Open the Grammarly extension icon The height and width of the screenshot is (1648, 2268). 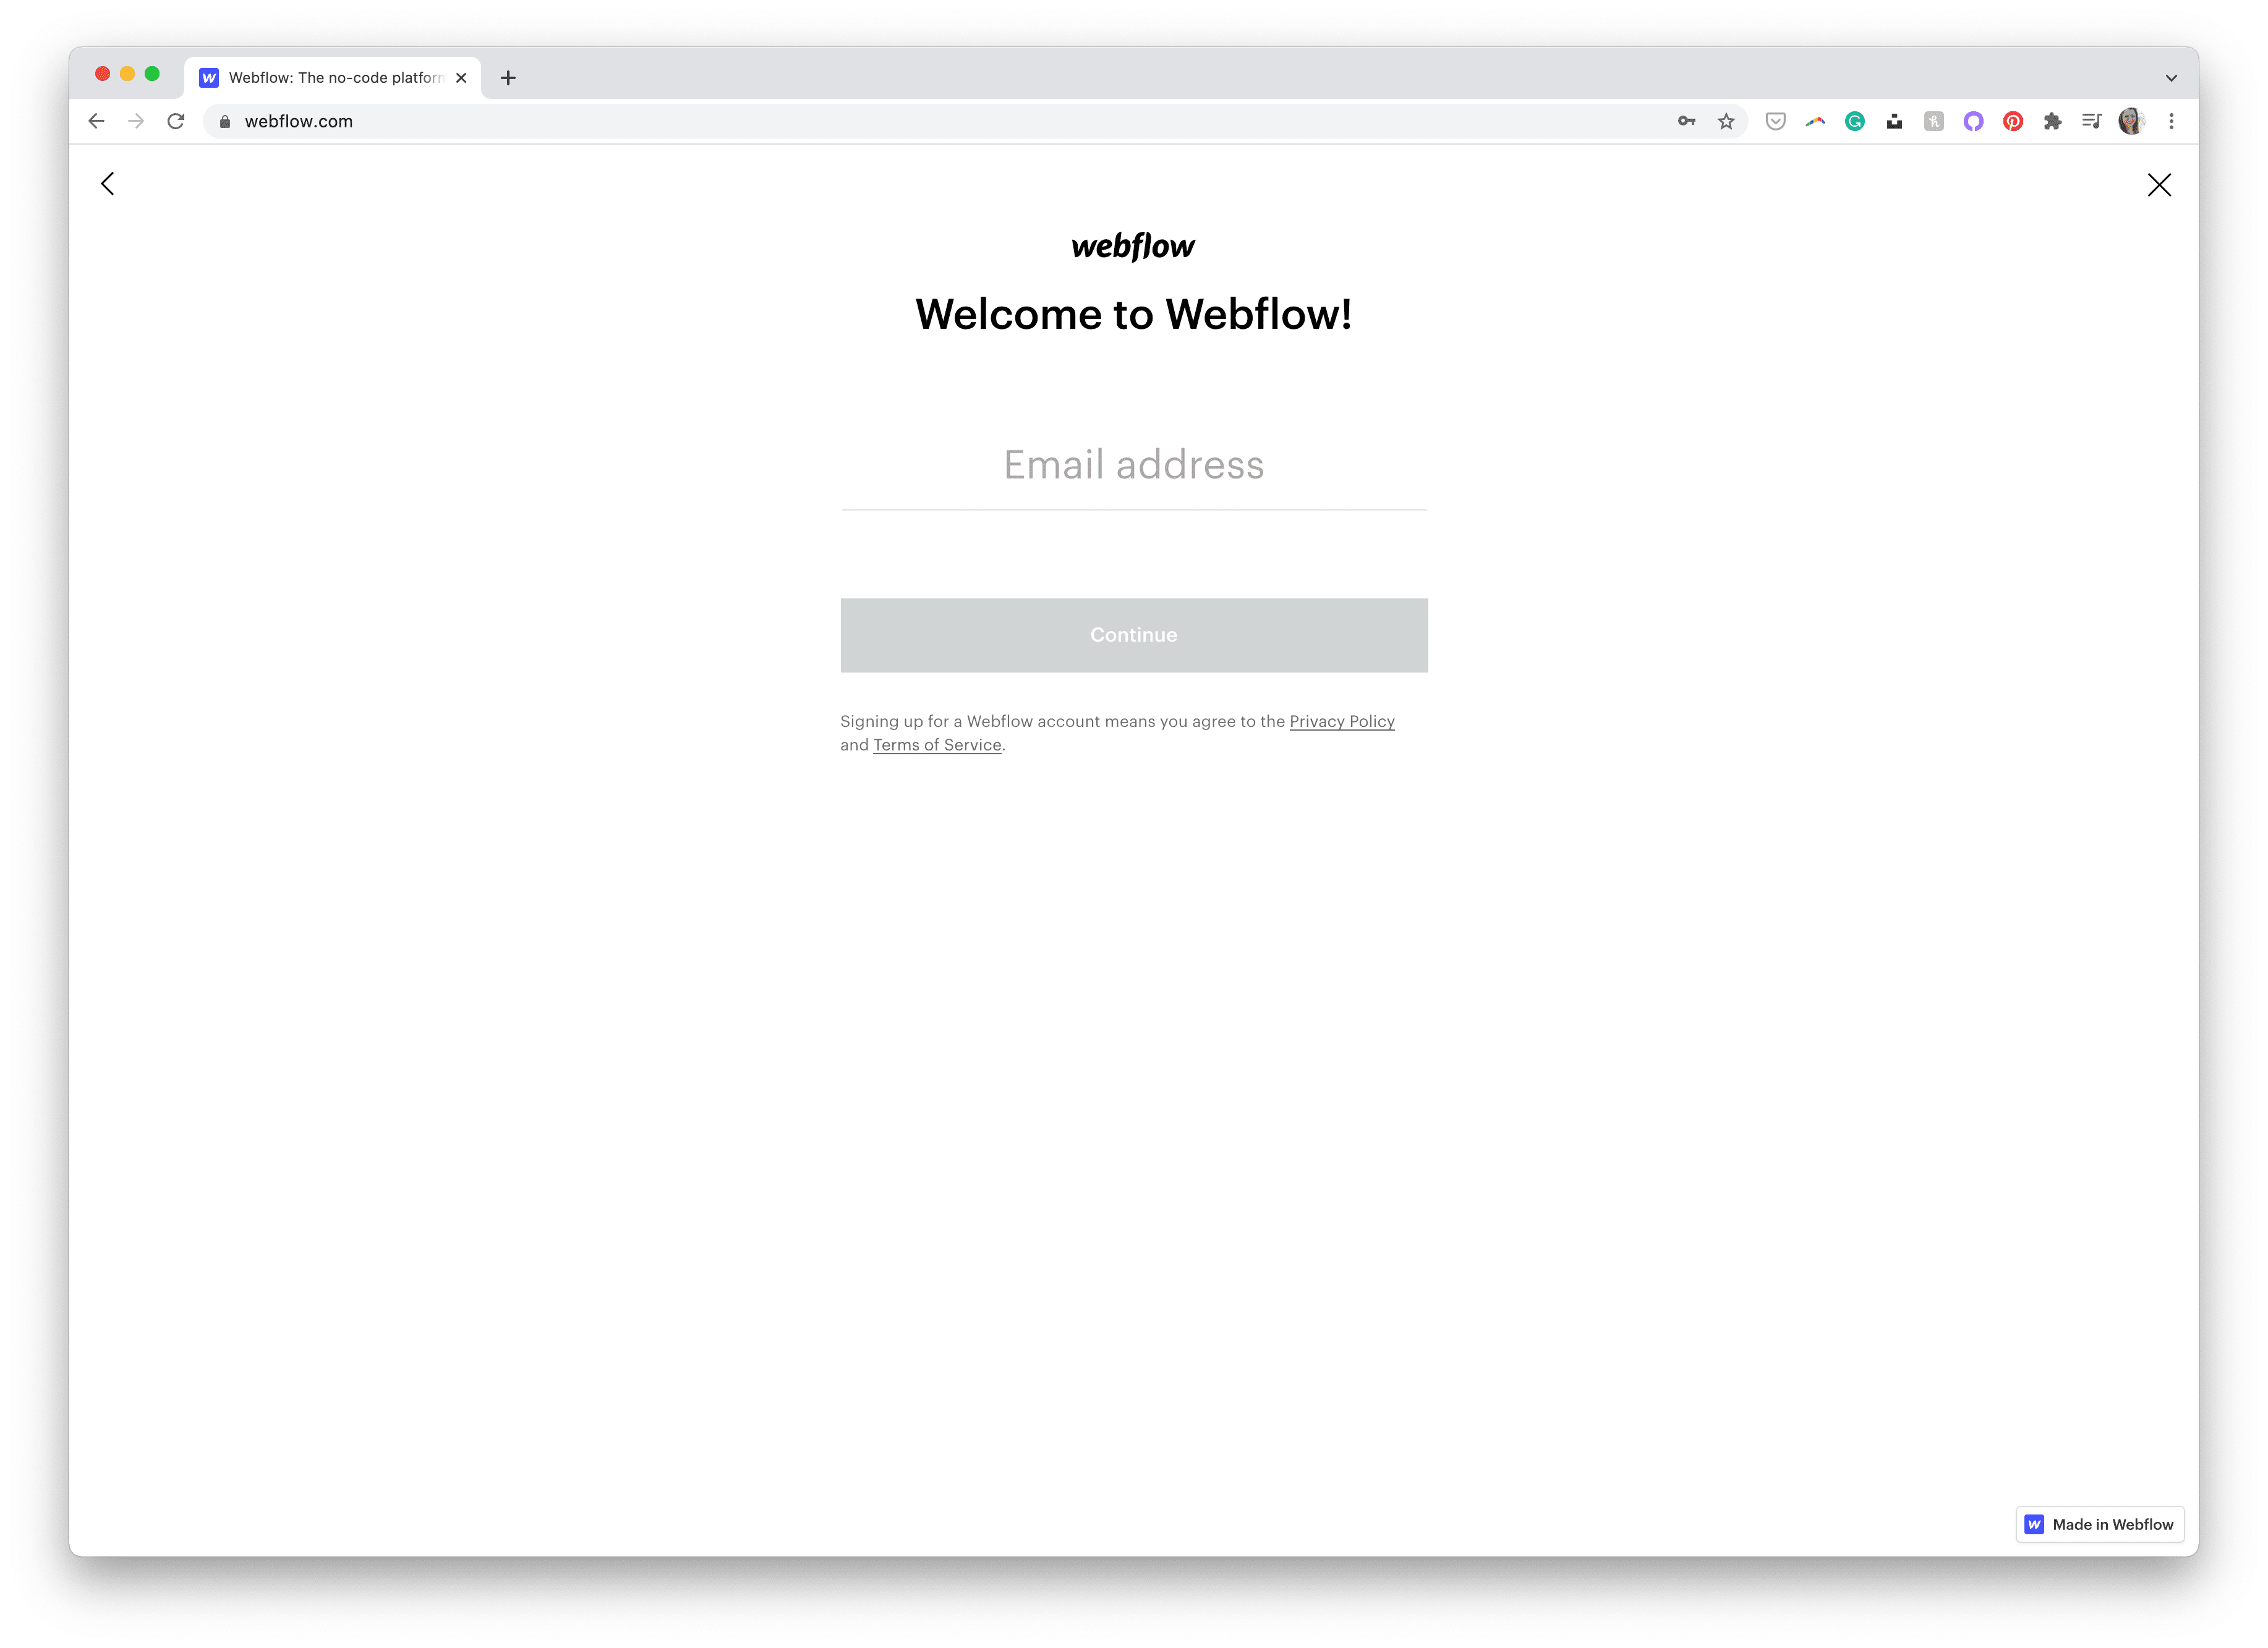pos(1854,121)
